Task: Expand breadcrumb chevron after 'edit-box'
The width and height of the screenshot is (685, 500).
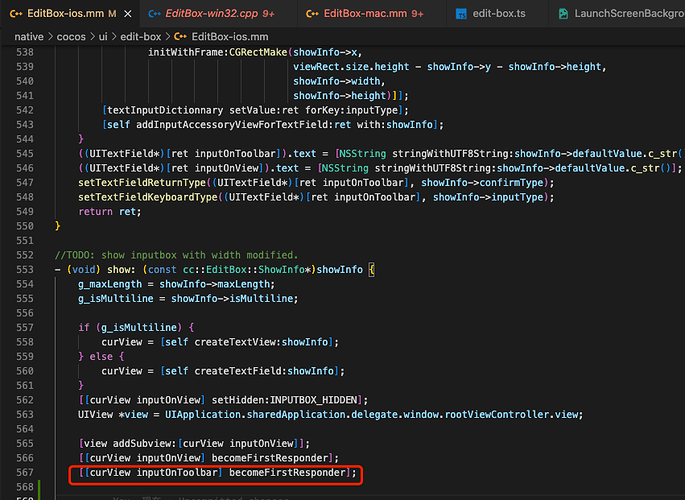Action: click(167, 37)
